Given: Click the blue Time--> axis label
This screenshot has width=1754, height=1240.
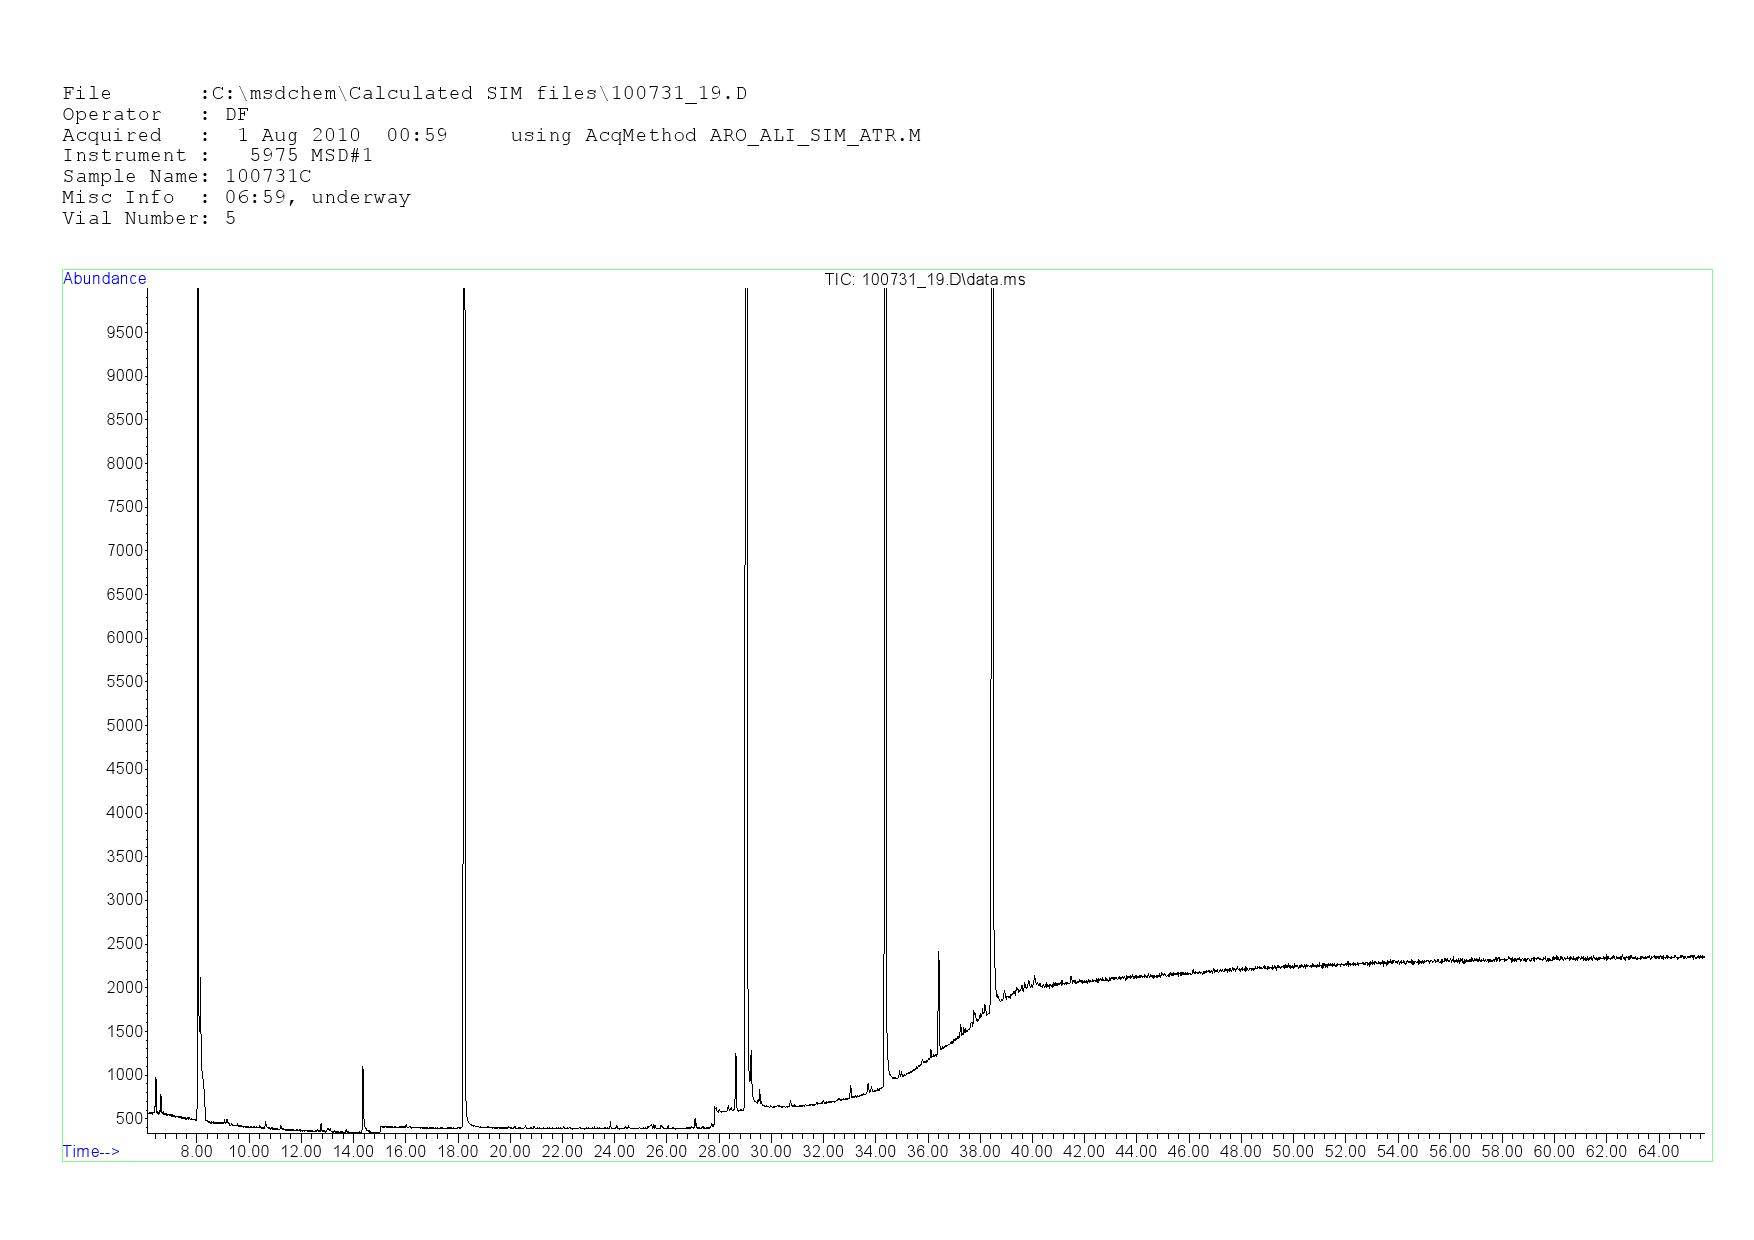Looking at the screenshot, I should (x=91, y=1152).
